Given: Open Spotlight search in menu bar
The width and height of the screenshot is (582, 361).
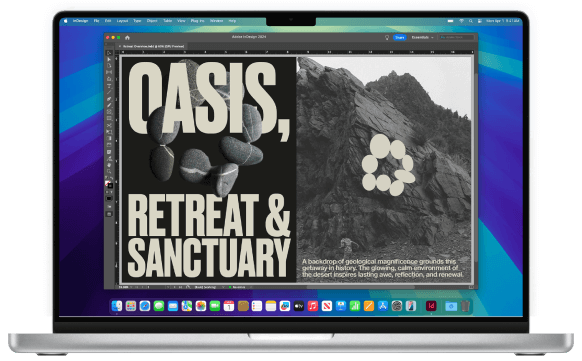Looking at the screenshot, I should (471, 21).
